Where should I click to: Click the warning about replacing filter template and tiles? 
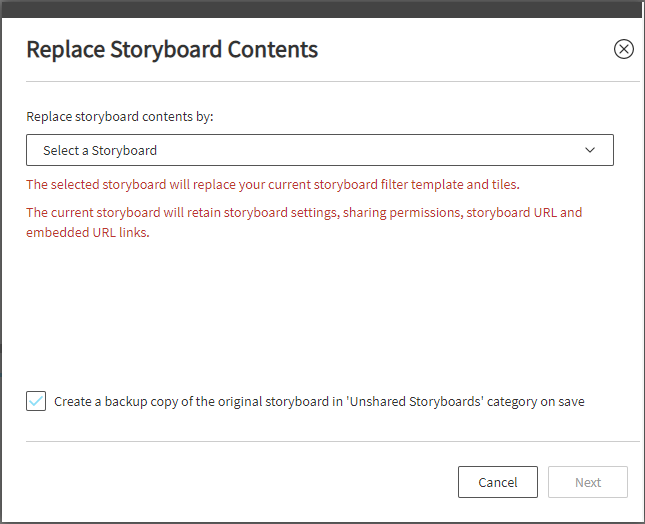click(x=272, y=185)
